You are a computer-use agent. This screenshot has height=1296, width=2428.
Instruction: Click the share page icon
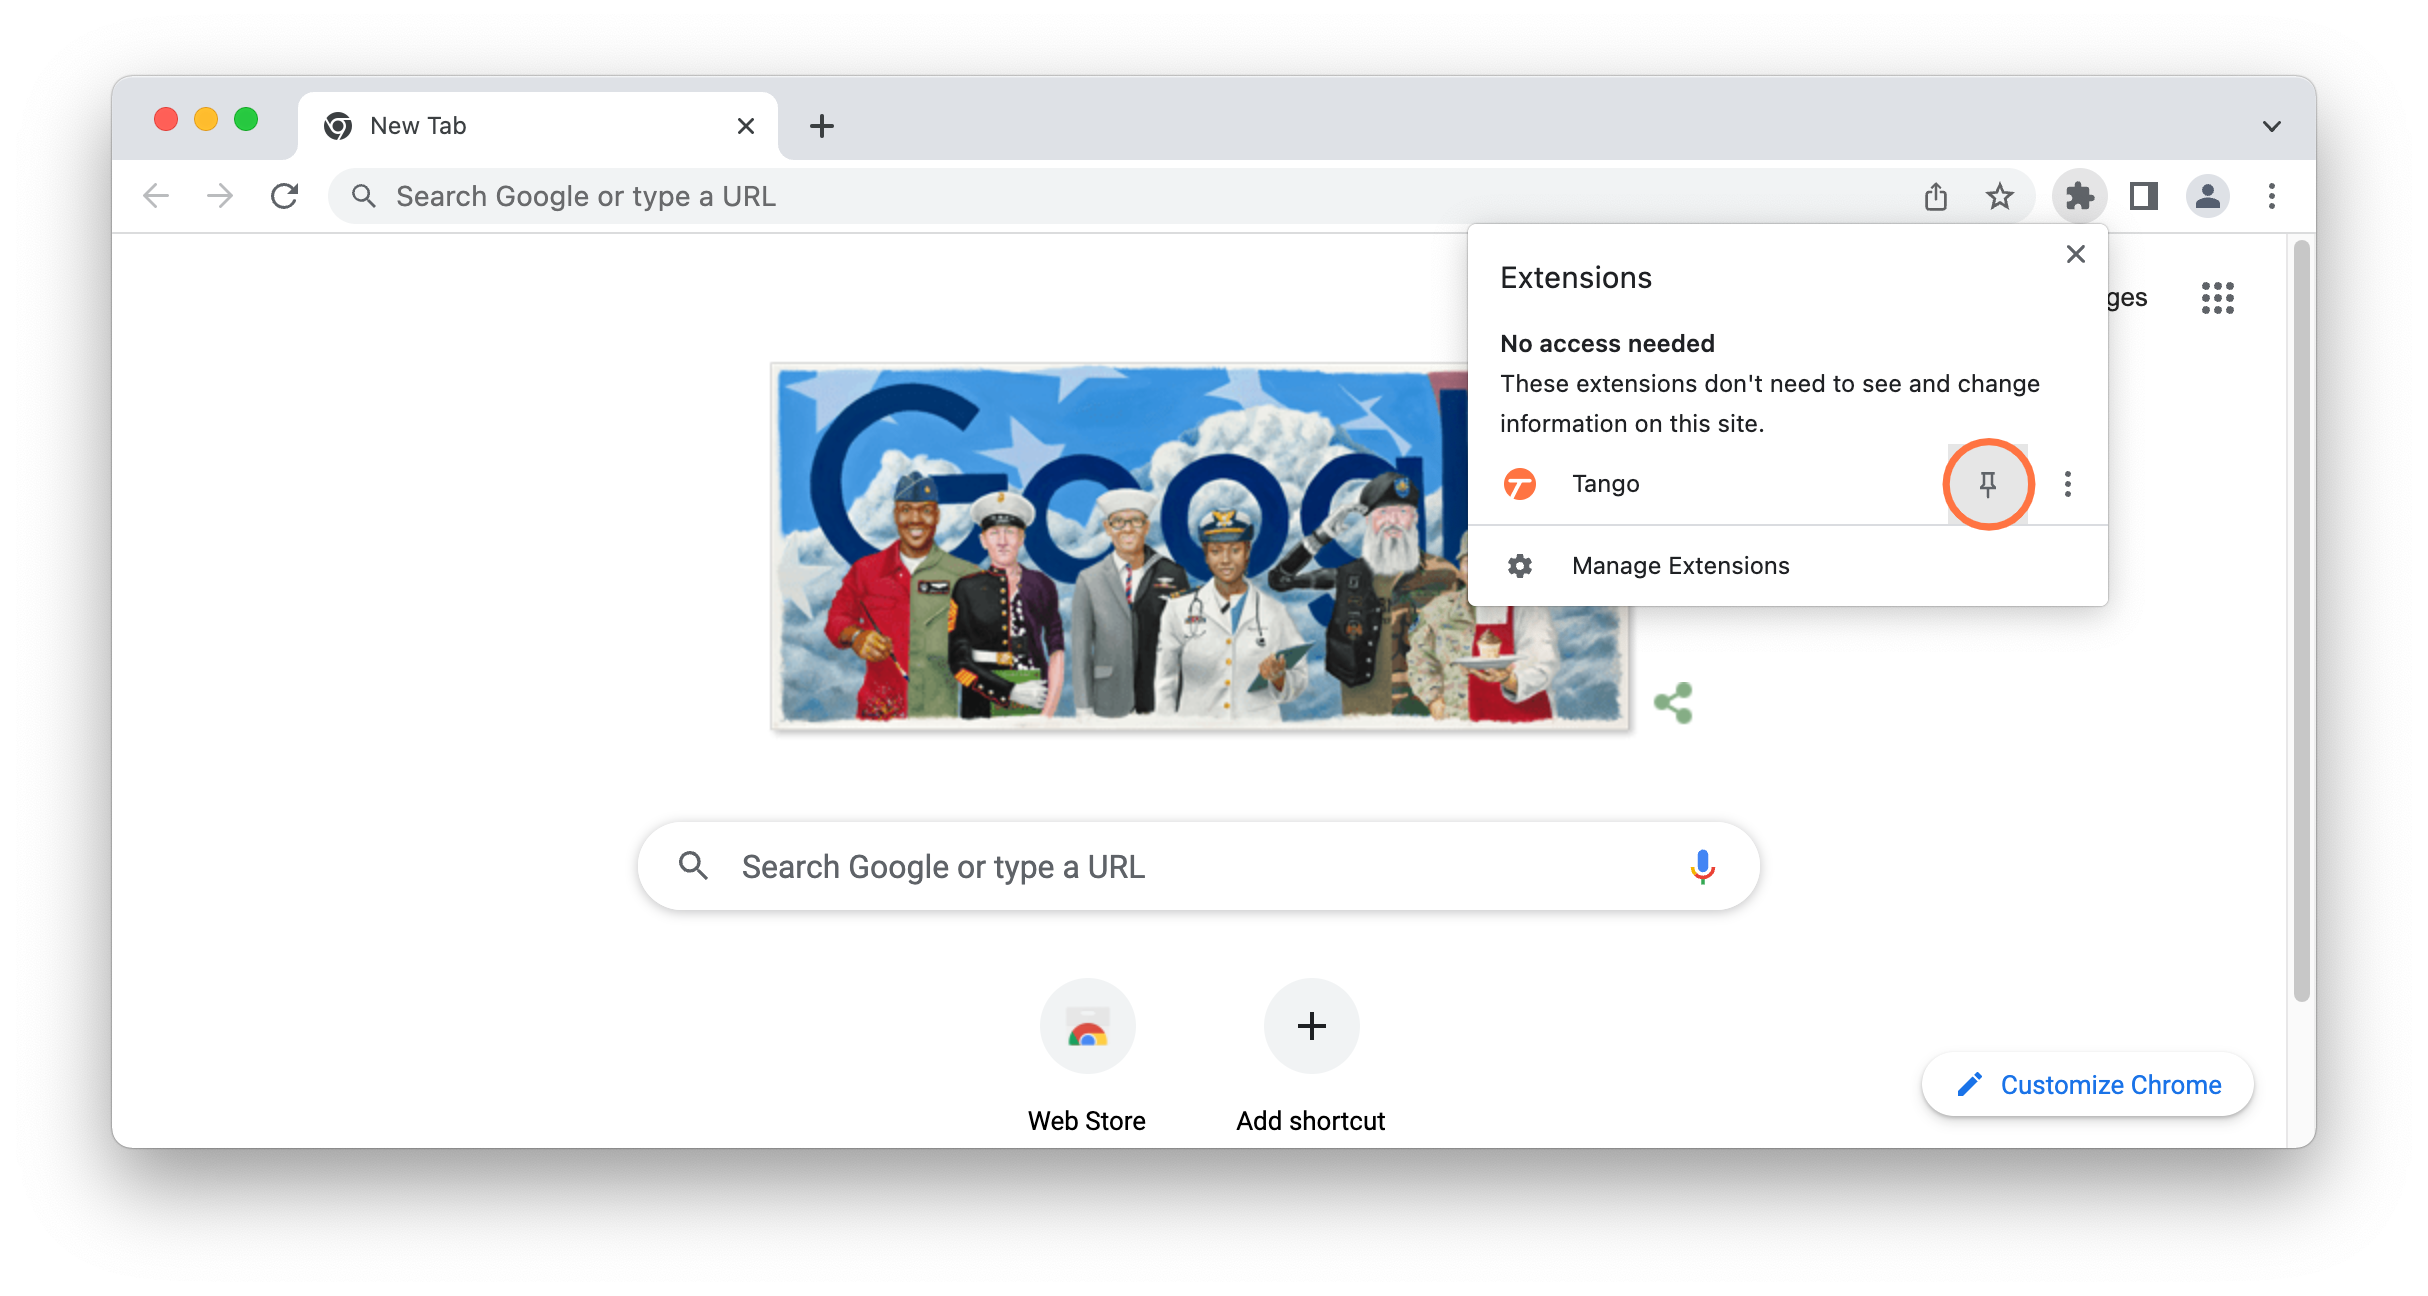tap(1936, 196)
